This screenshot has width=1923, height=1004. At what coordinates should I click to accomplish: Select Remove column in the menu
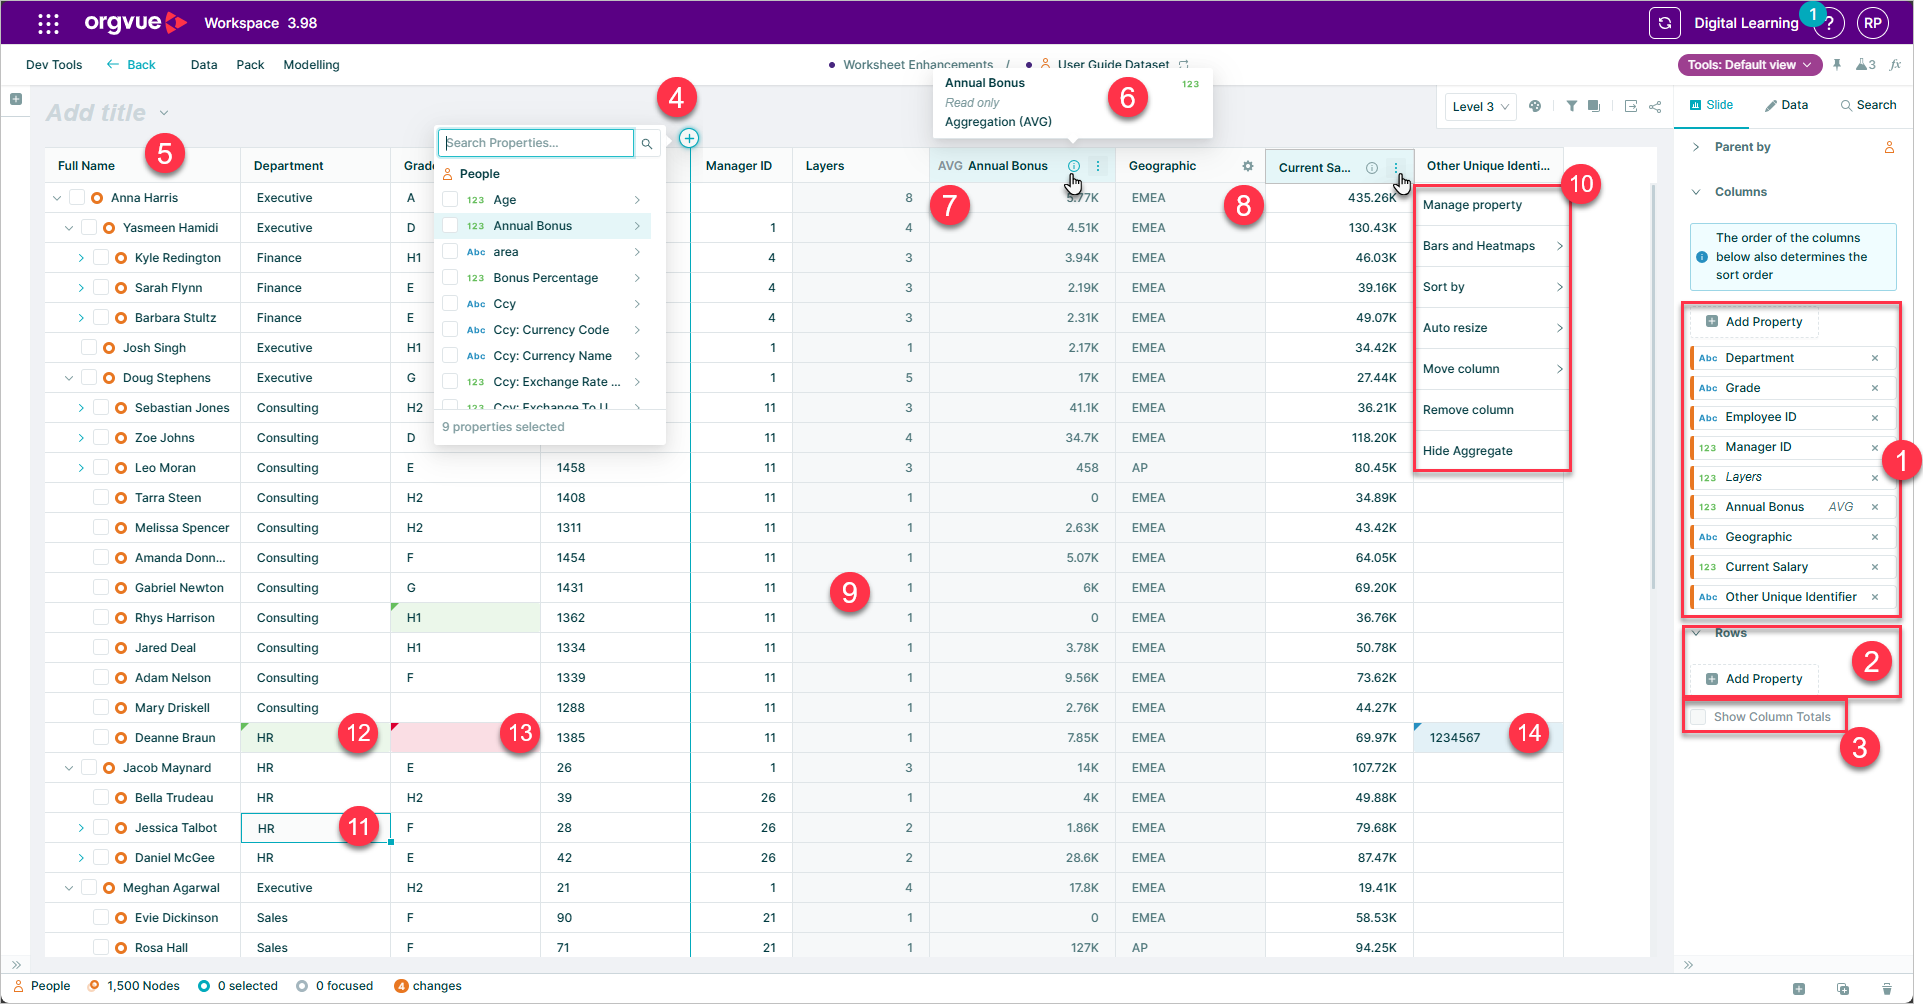(1491, 410)
